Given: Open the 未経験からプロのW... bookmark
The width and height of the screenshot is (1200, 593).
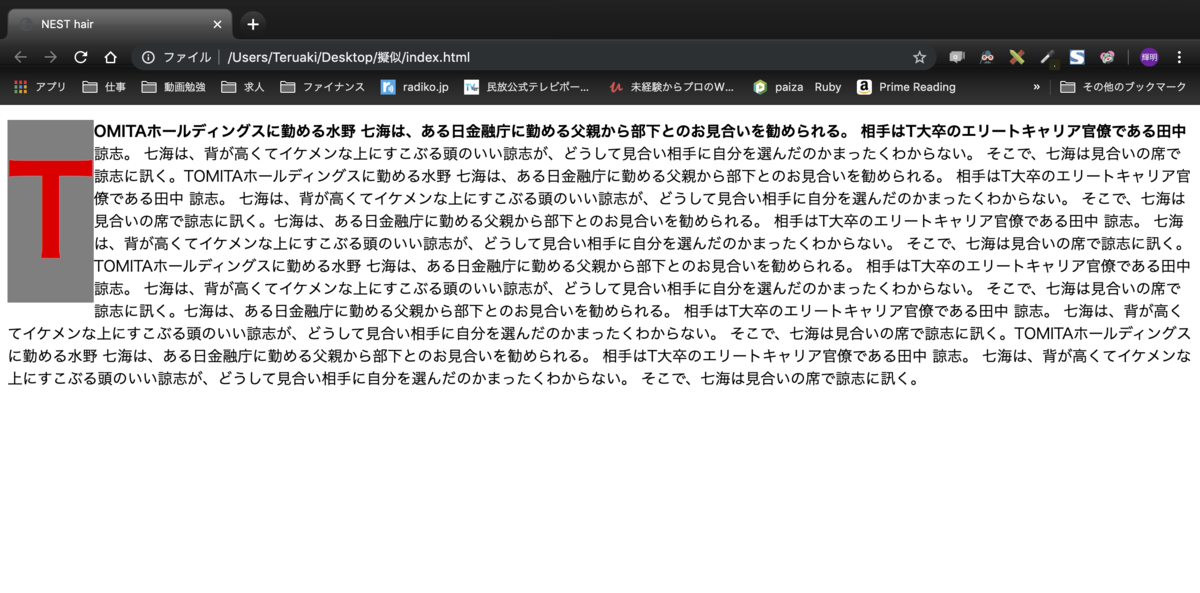Looking at the screenshot, I should coord(671,87).
